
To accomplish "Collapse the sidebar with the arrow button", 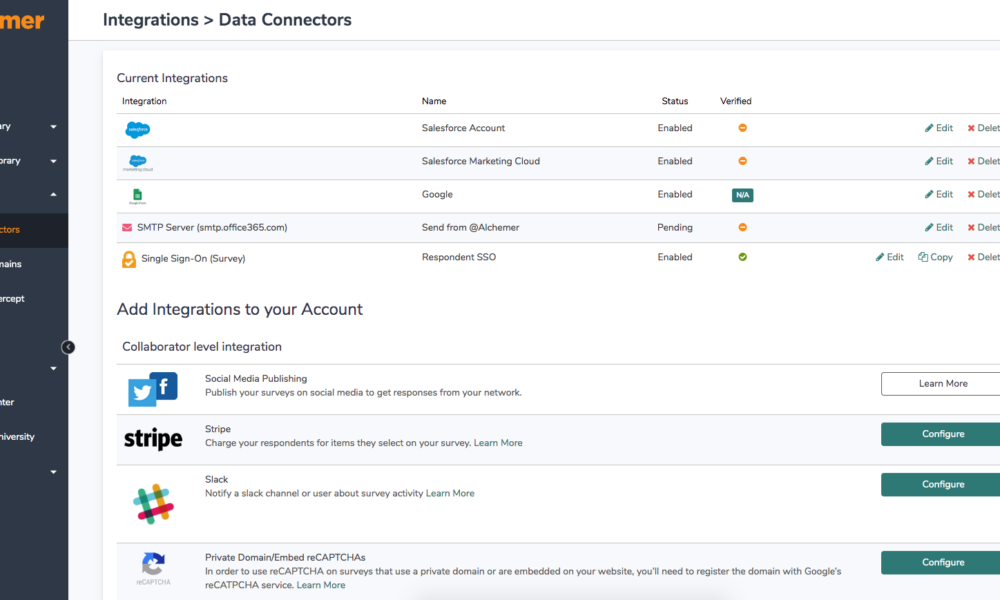I will click(x=68, y=347).
